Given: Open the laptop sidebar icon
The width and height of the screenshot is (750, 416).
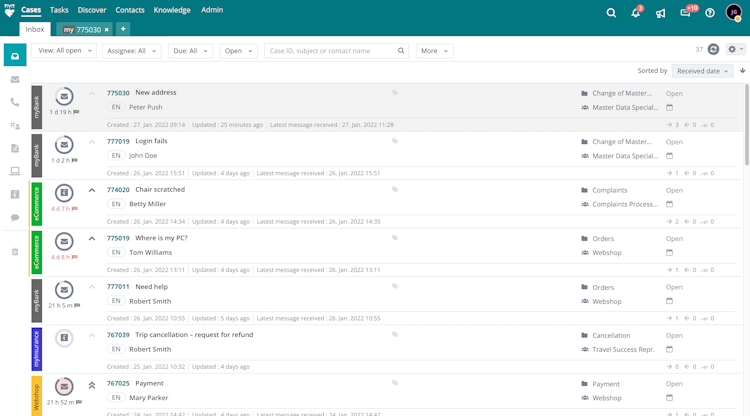Looking at the screenshot, I should click(x=15, y=171).
